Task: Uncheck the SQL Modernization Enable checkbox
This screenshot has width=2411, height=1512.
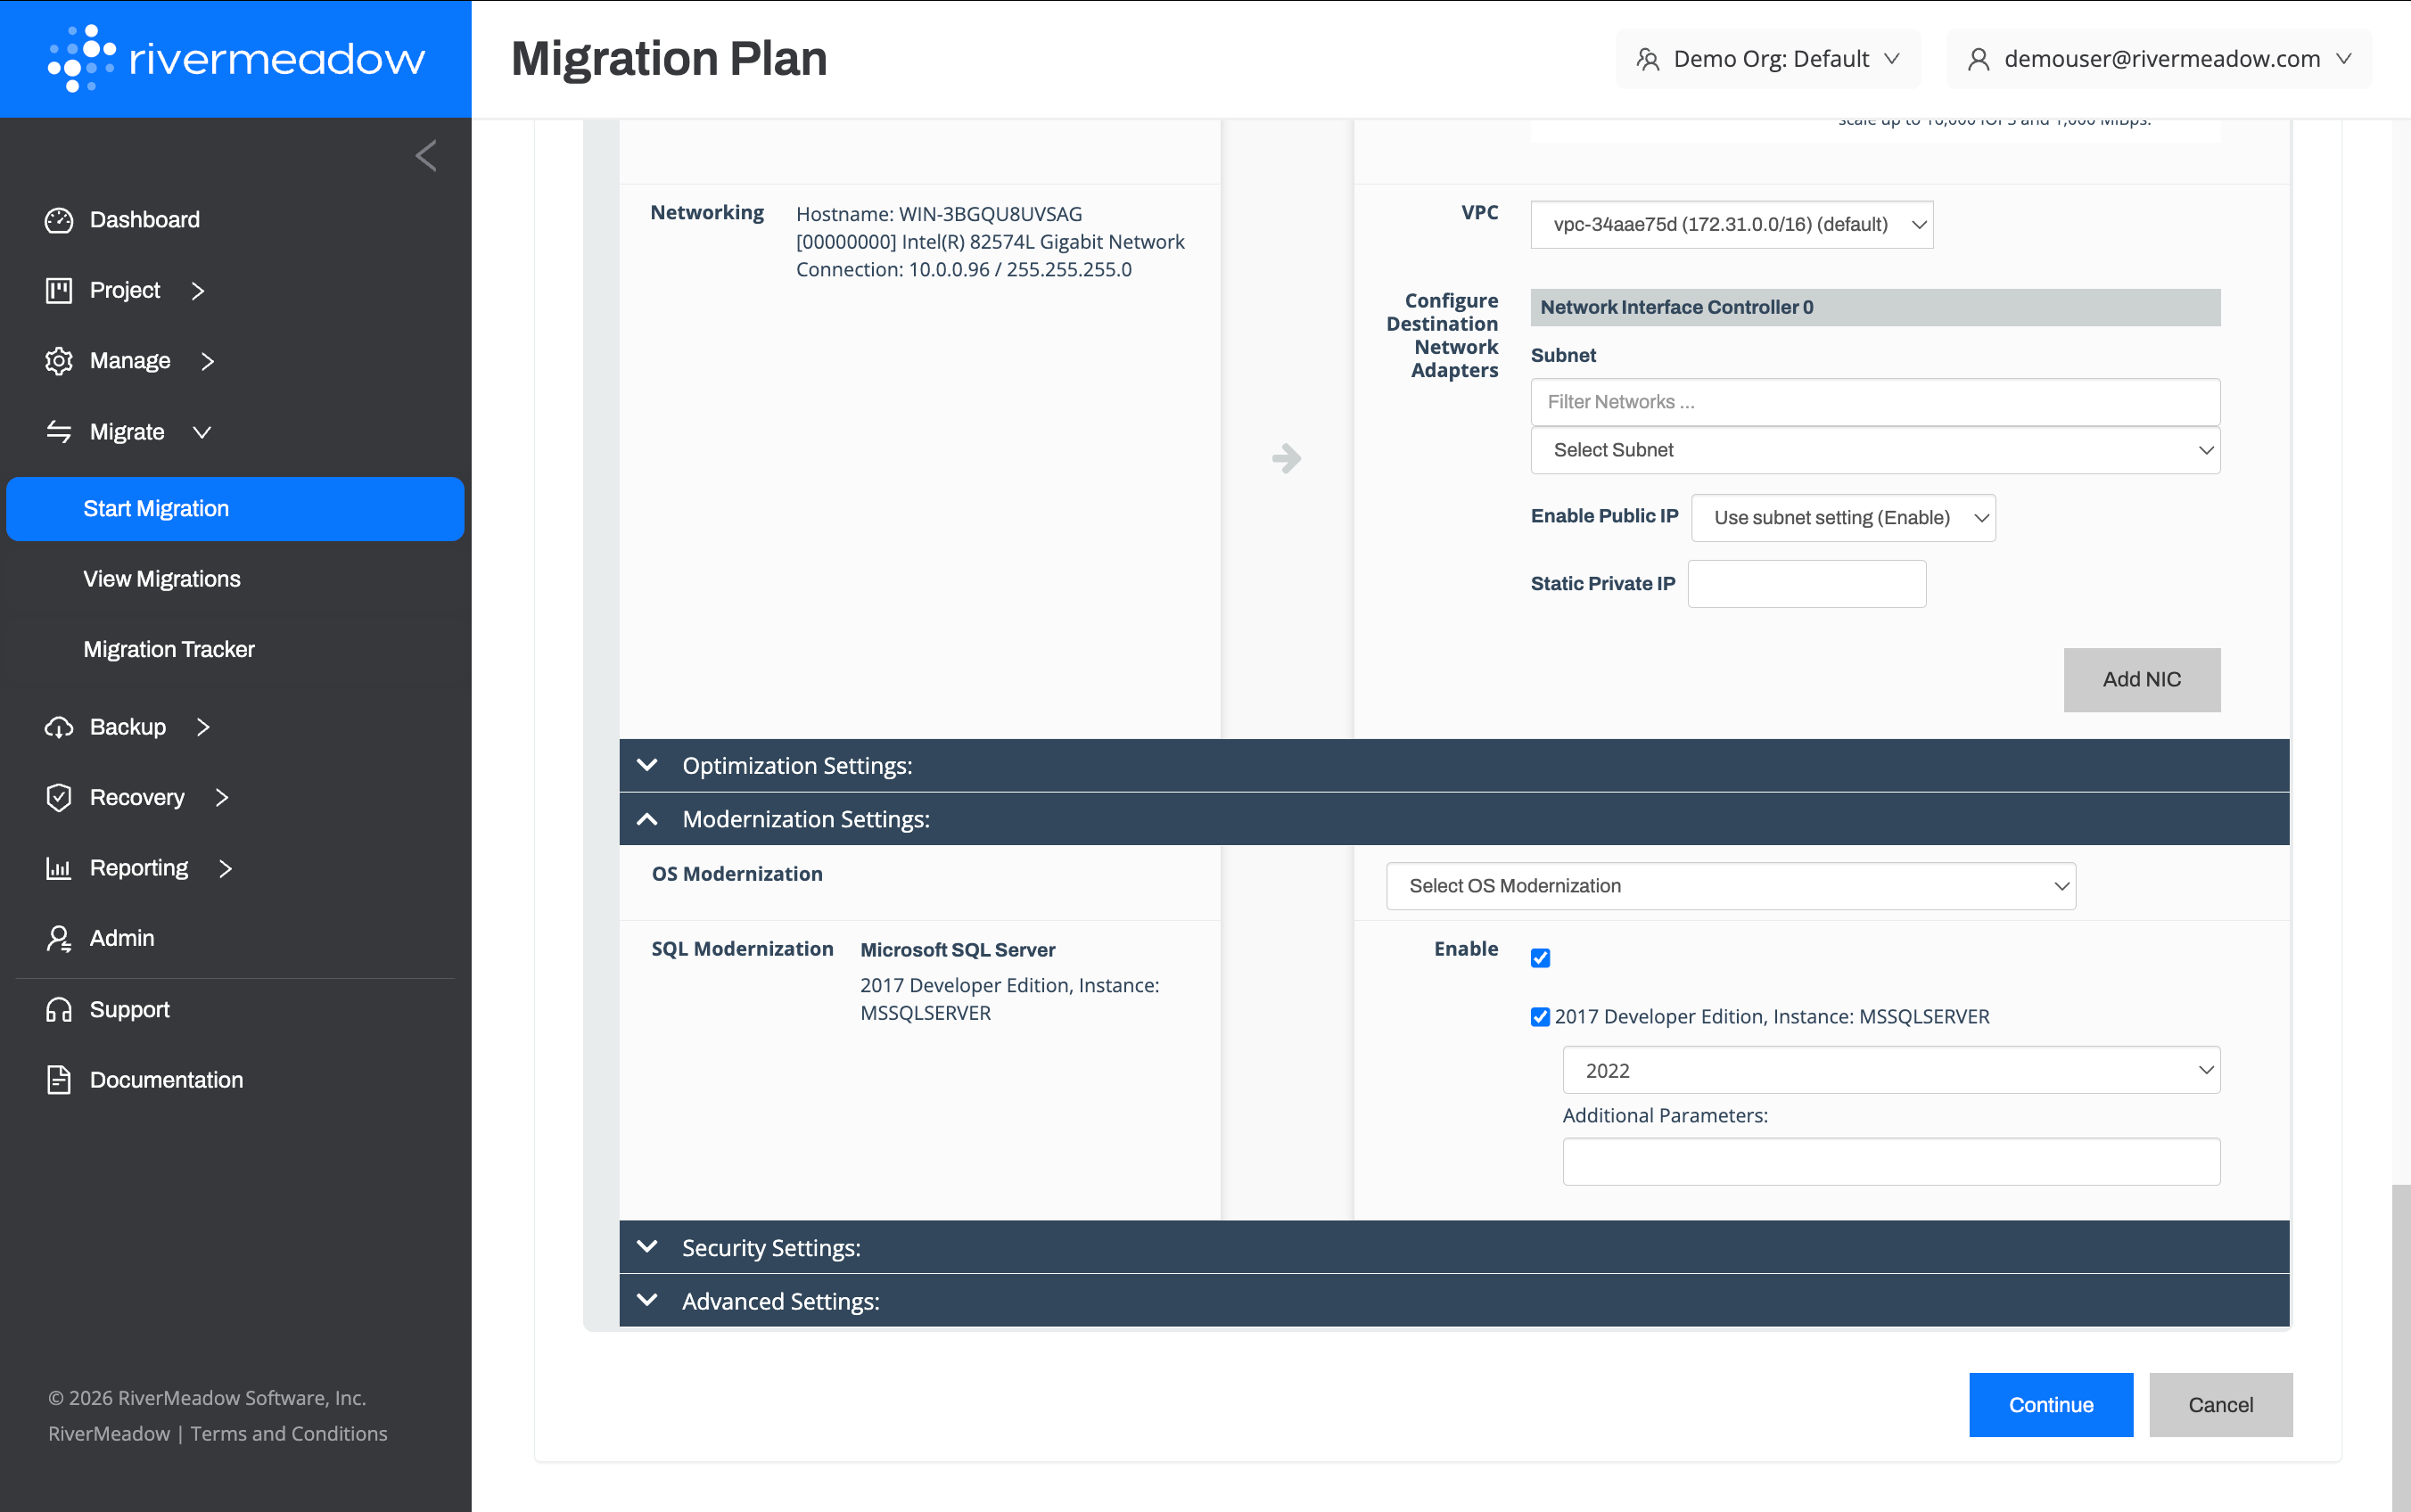Action: coord(1540,958)
